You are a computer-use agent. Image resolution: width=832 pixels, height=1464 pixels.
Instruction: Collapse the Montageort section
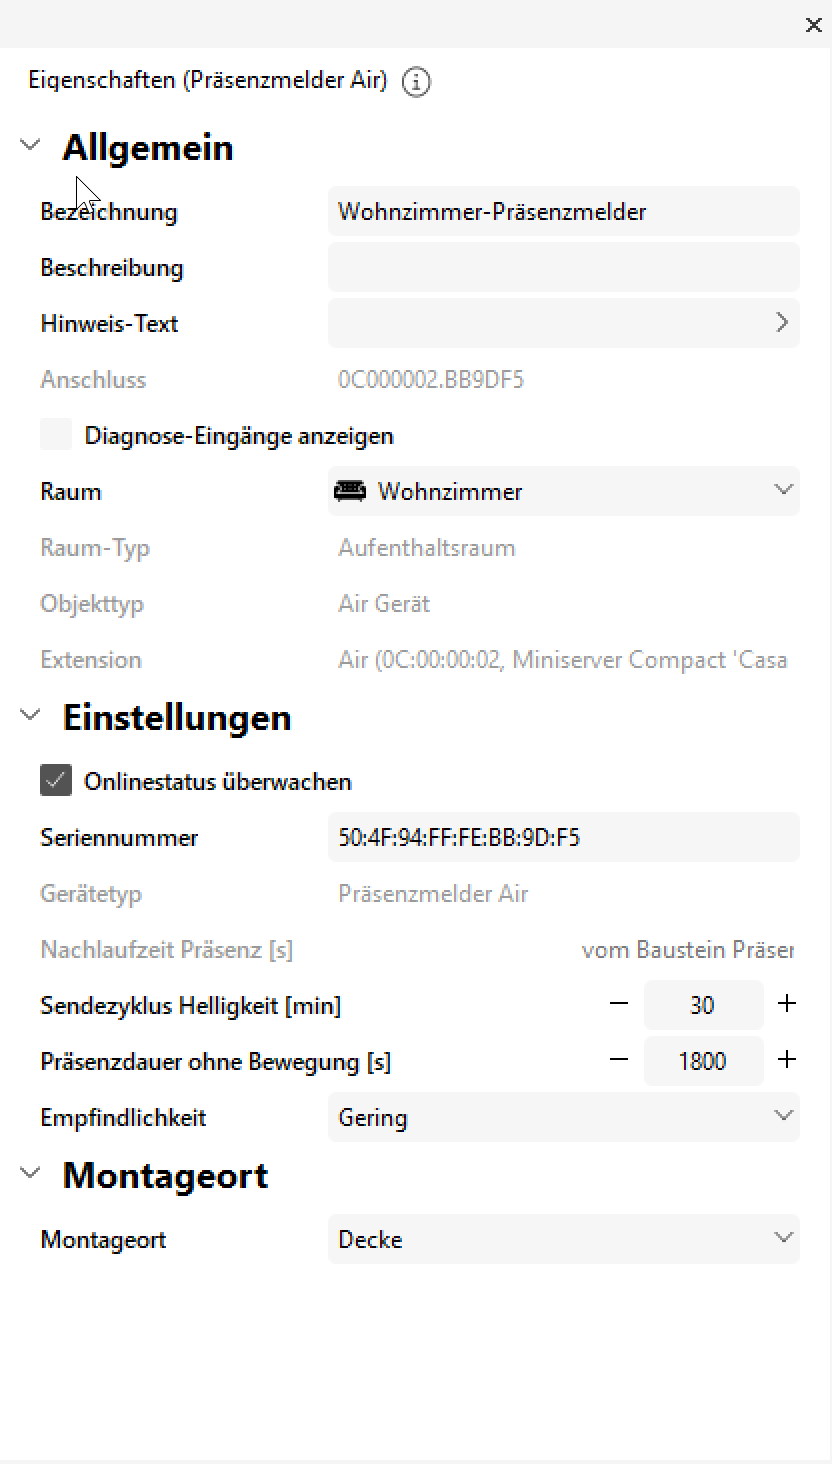31,1174
